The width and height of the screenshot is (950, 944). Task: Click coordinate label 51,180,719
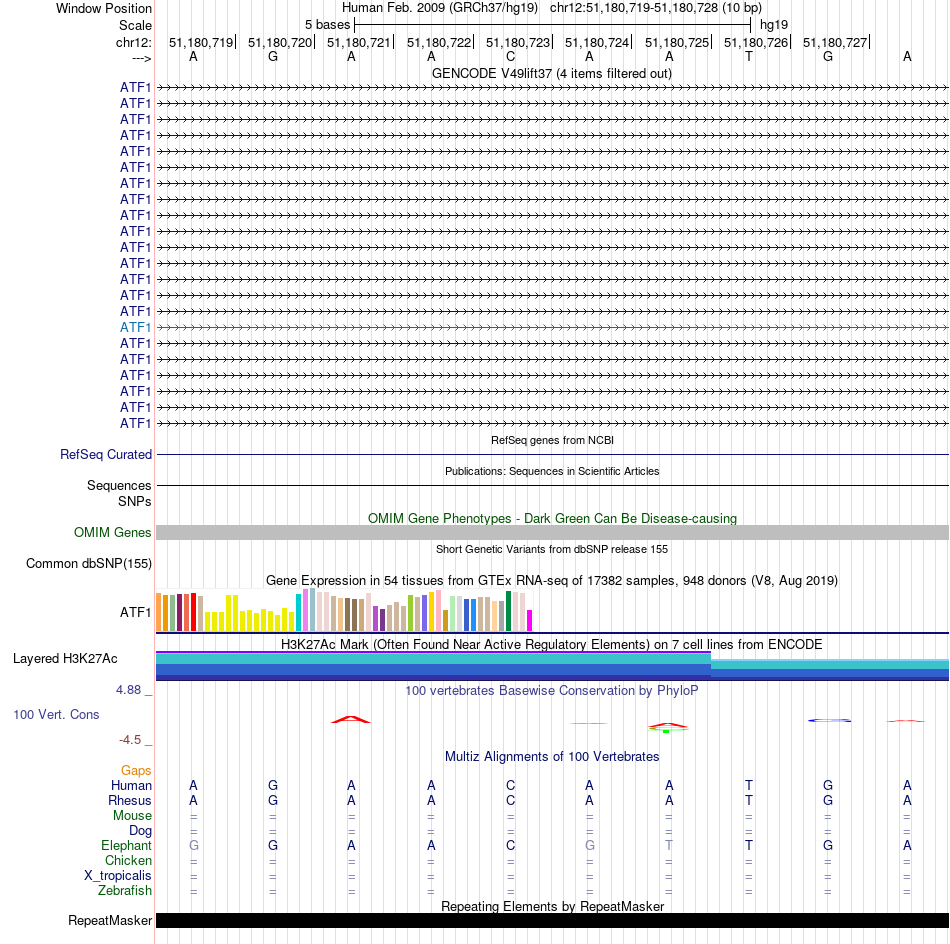point(201,42)
